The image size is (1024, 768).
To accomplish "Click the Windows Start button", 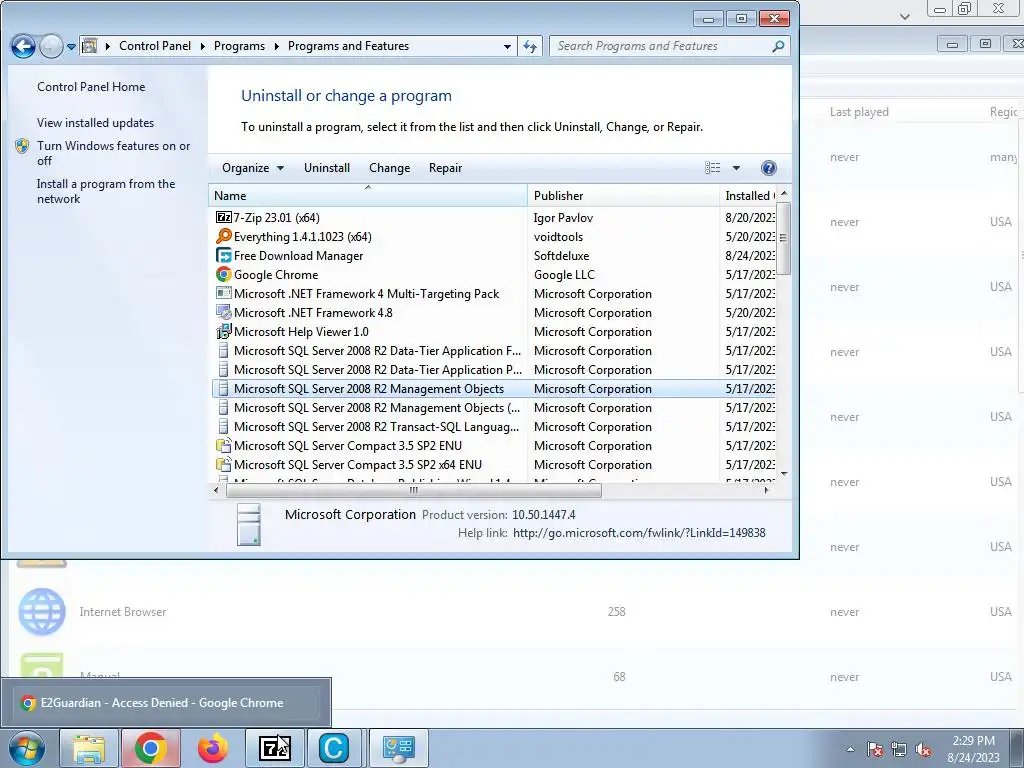I will pos(26,748).
